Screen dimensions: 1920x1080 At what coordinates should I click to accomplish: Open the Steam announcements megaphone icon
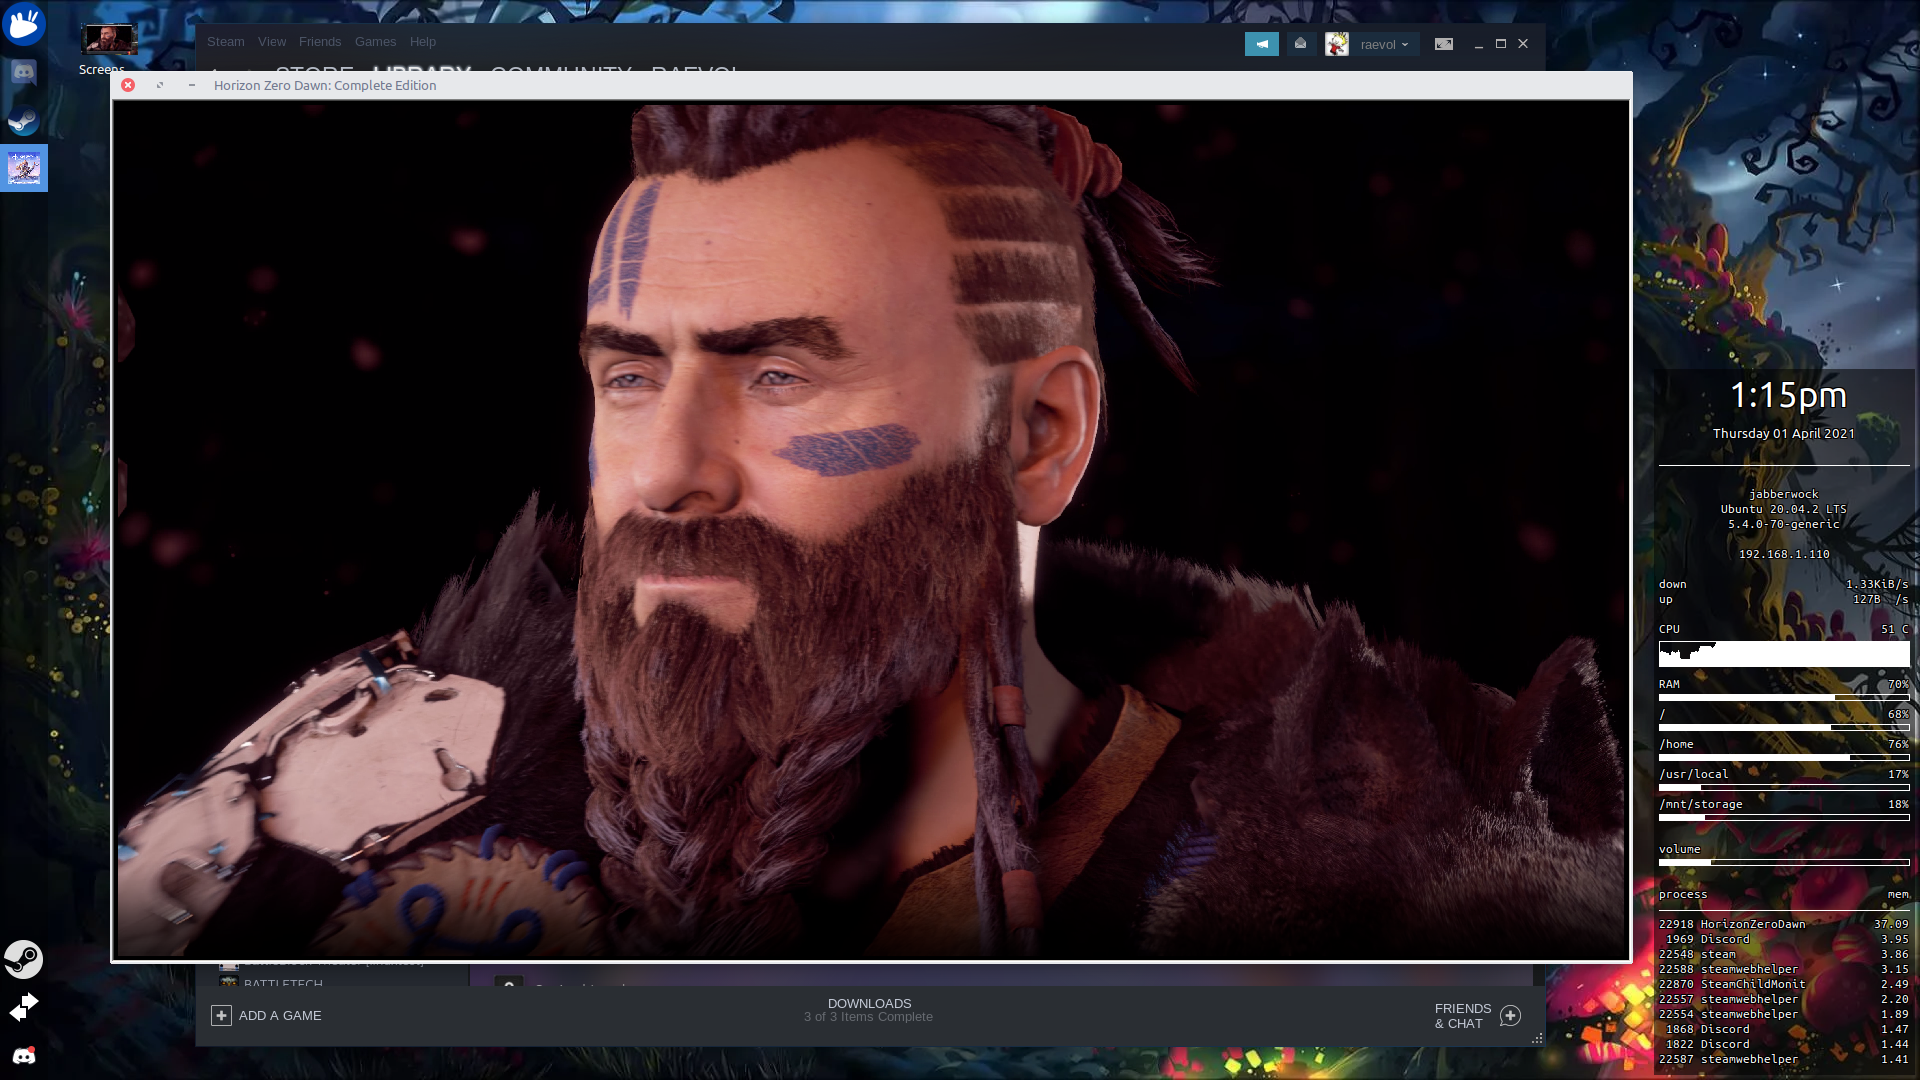[1261, 44]
